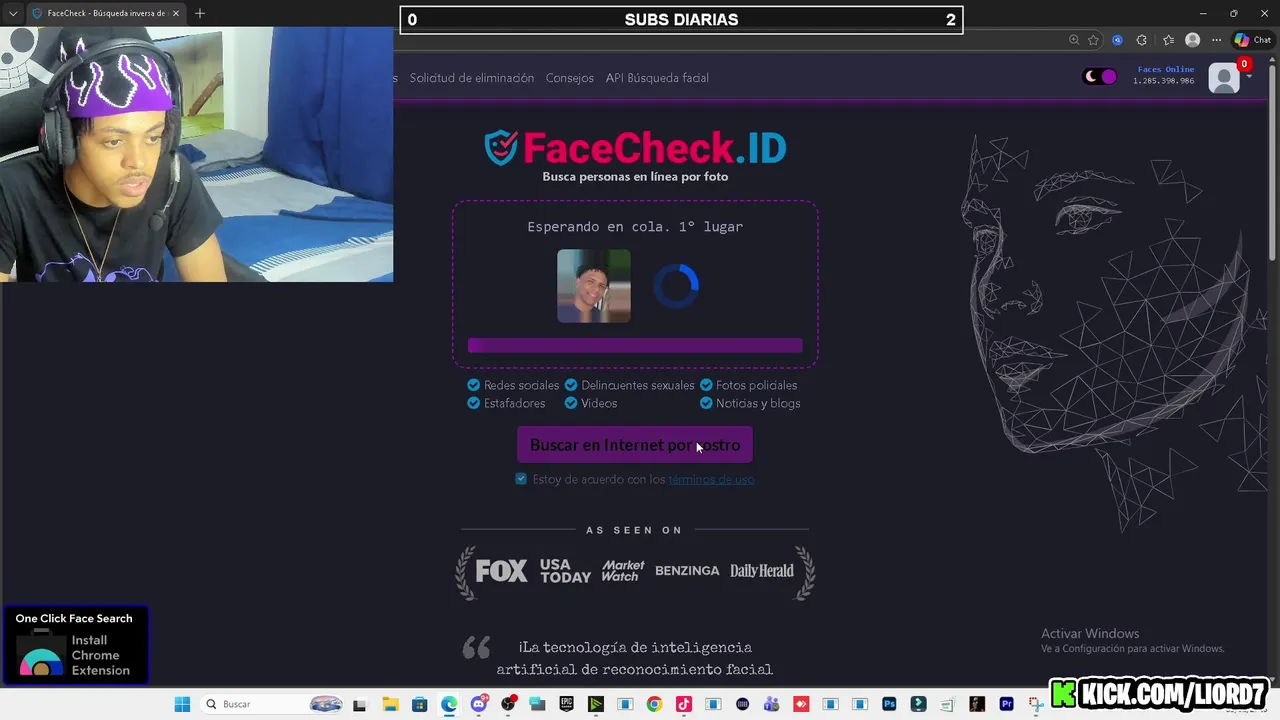
Task: Click the MarketWatch logo
Action: point(623,571)
